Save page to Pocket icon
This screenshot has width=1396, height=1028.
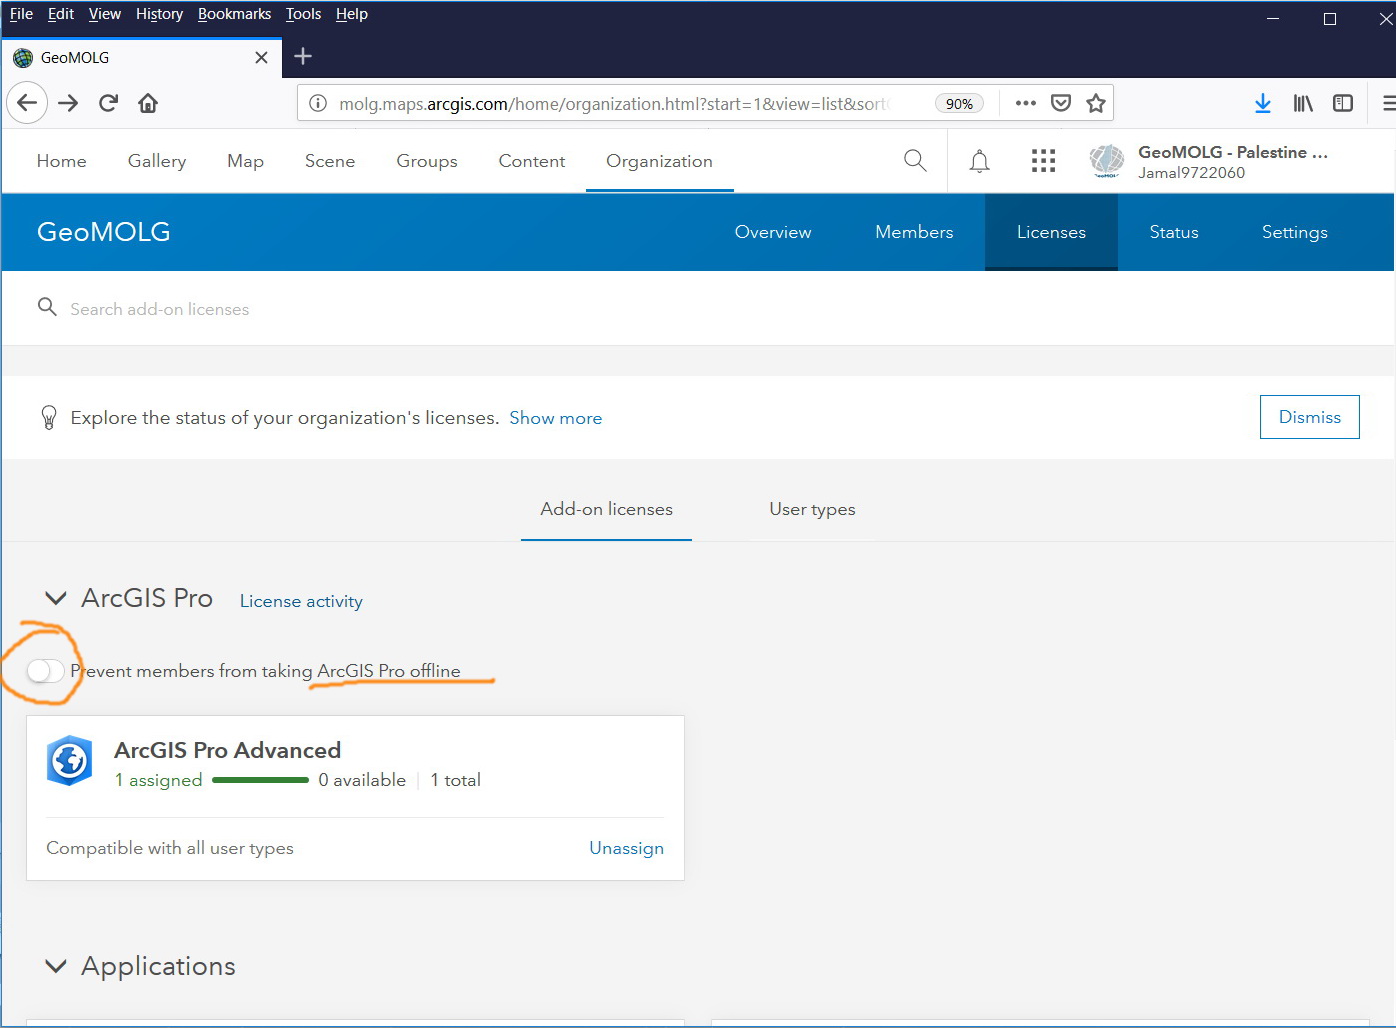1061,103
